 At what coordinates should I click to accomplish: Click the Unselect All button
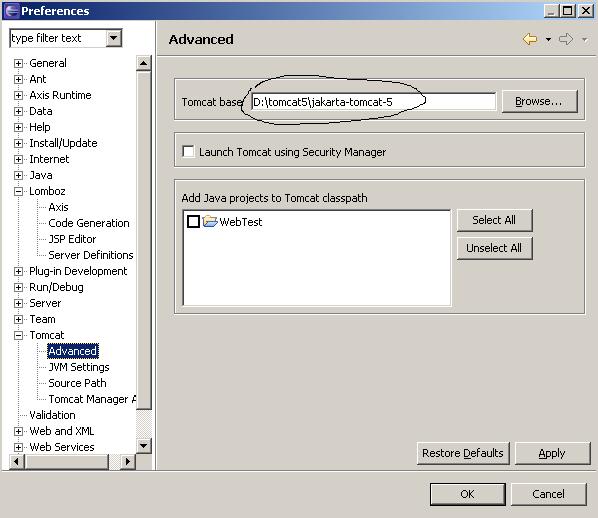494,248
